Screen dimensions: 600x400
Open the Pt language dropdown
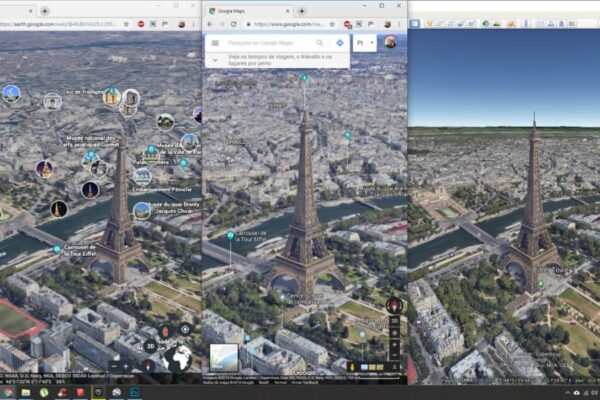pos(364,43)
